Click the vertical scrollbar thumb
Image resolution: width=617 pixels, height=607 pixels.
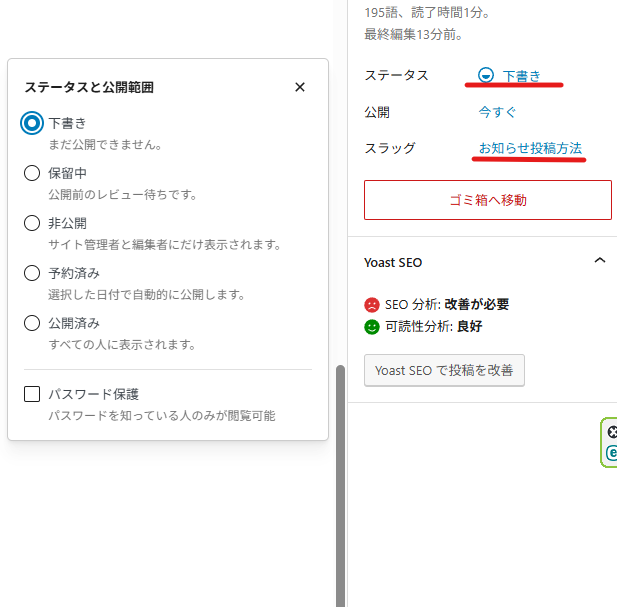pyautogui.click(x=340, y=480)
